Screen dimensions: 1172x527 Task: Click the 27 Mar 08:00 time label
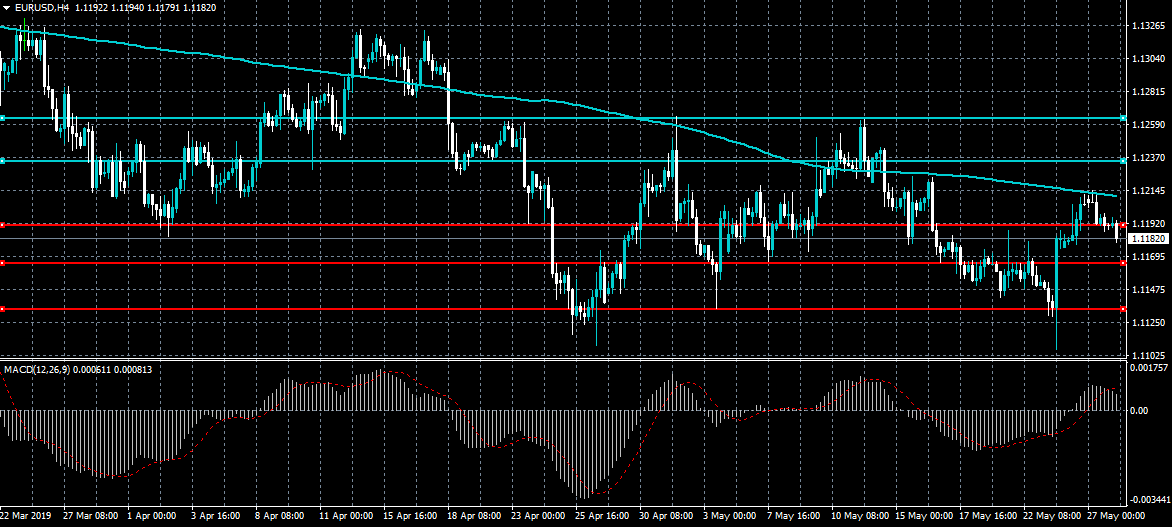pos(90,516)
